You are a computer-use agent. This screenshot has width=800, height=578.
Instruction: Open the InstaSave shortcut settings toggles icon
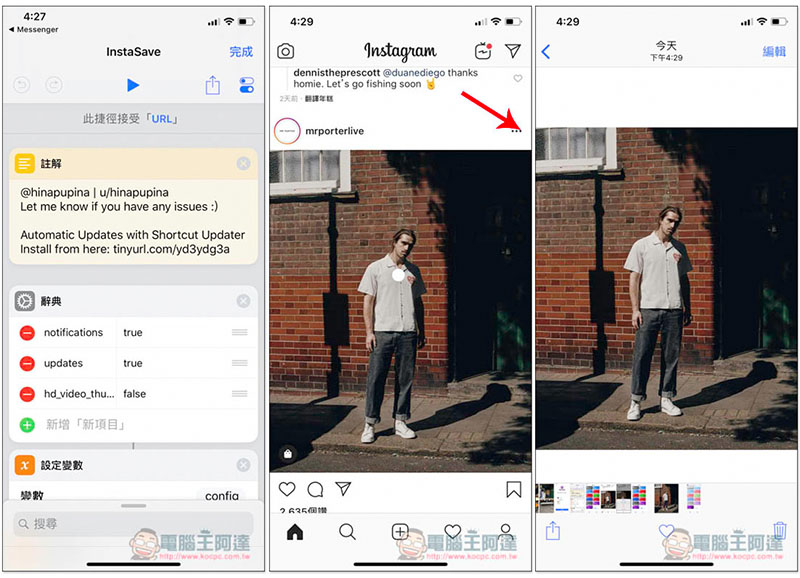[246, 85]
